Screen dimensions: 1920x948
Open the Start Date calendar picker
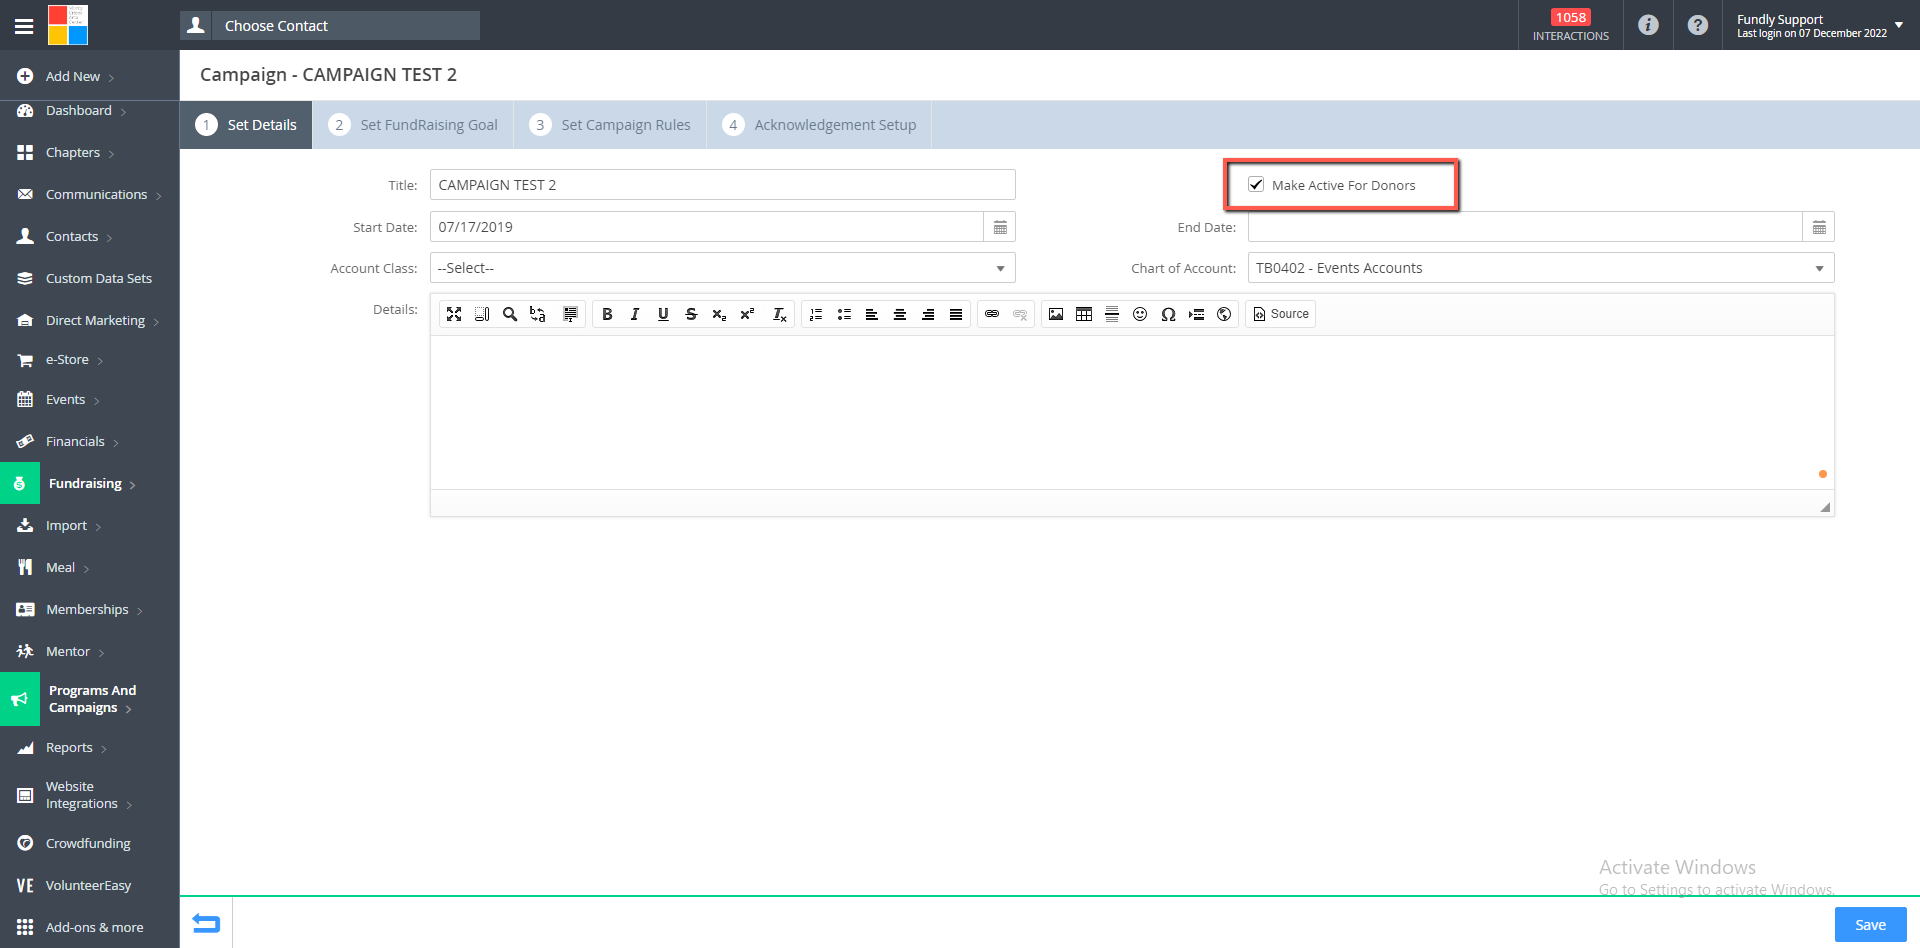[x=1000, y=227]
